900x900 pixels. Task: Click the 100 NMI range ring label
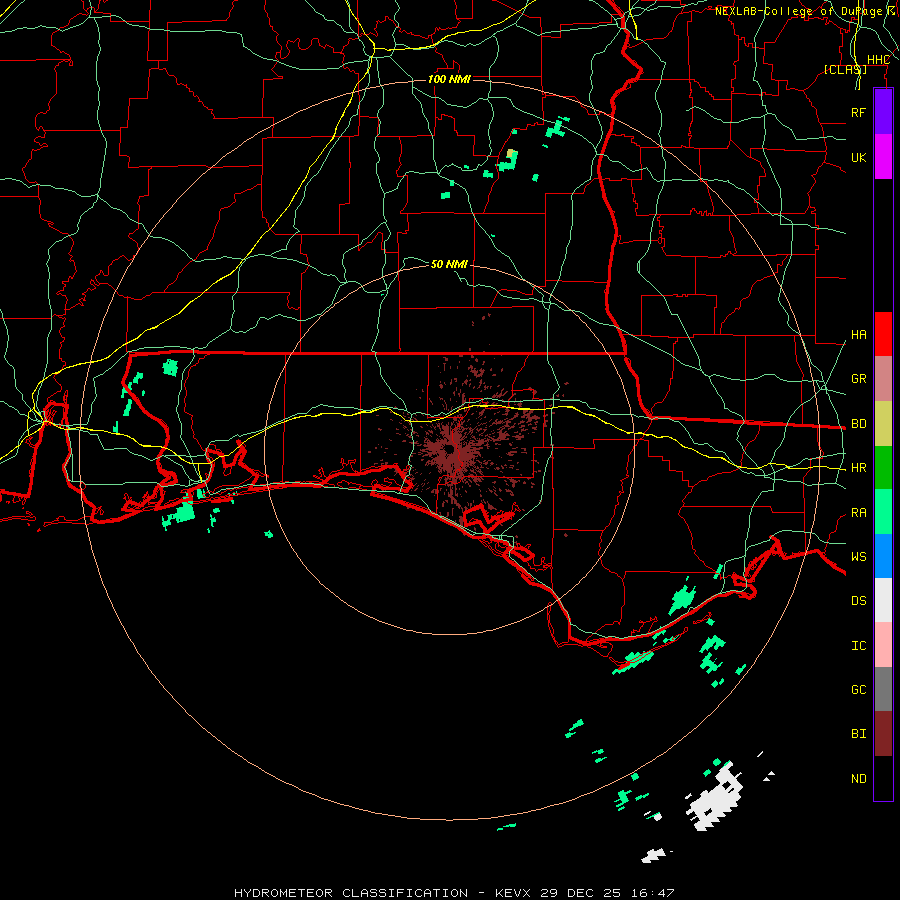pyautogui.click(x=449, y=79)
